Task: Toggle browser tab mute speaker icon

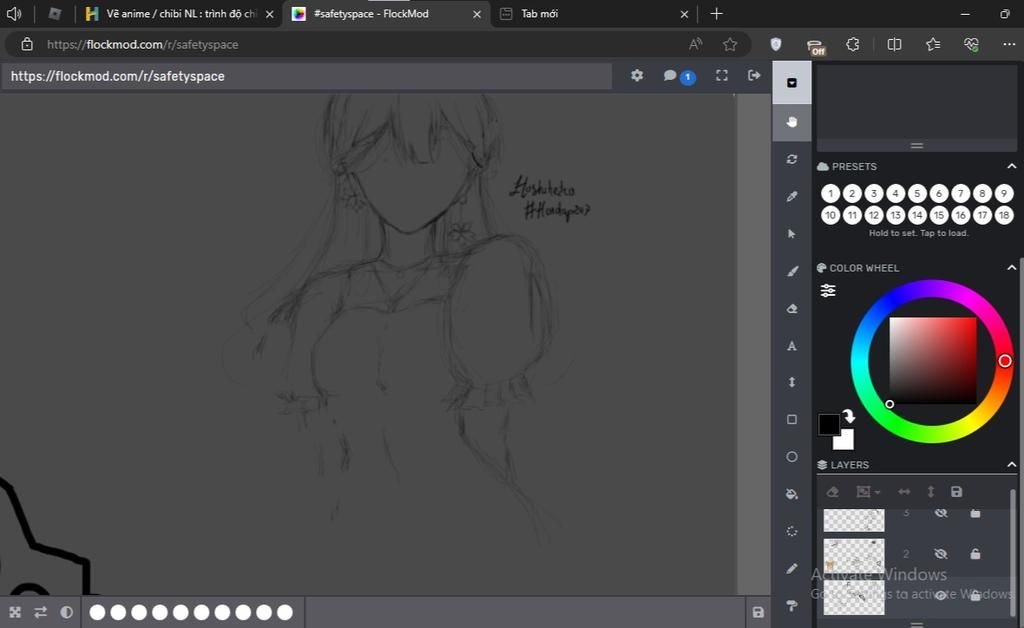Action: pos(14,14)
